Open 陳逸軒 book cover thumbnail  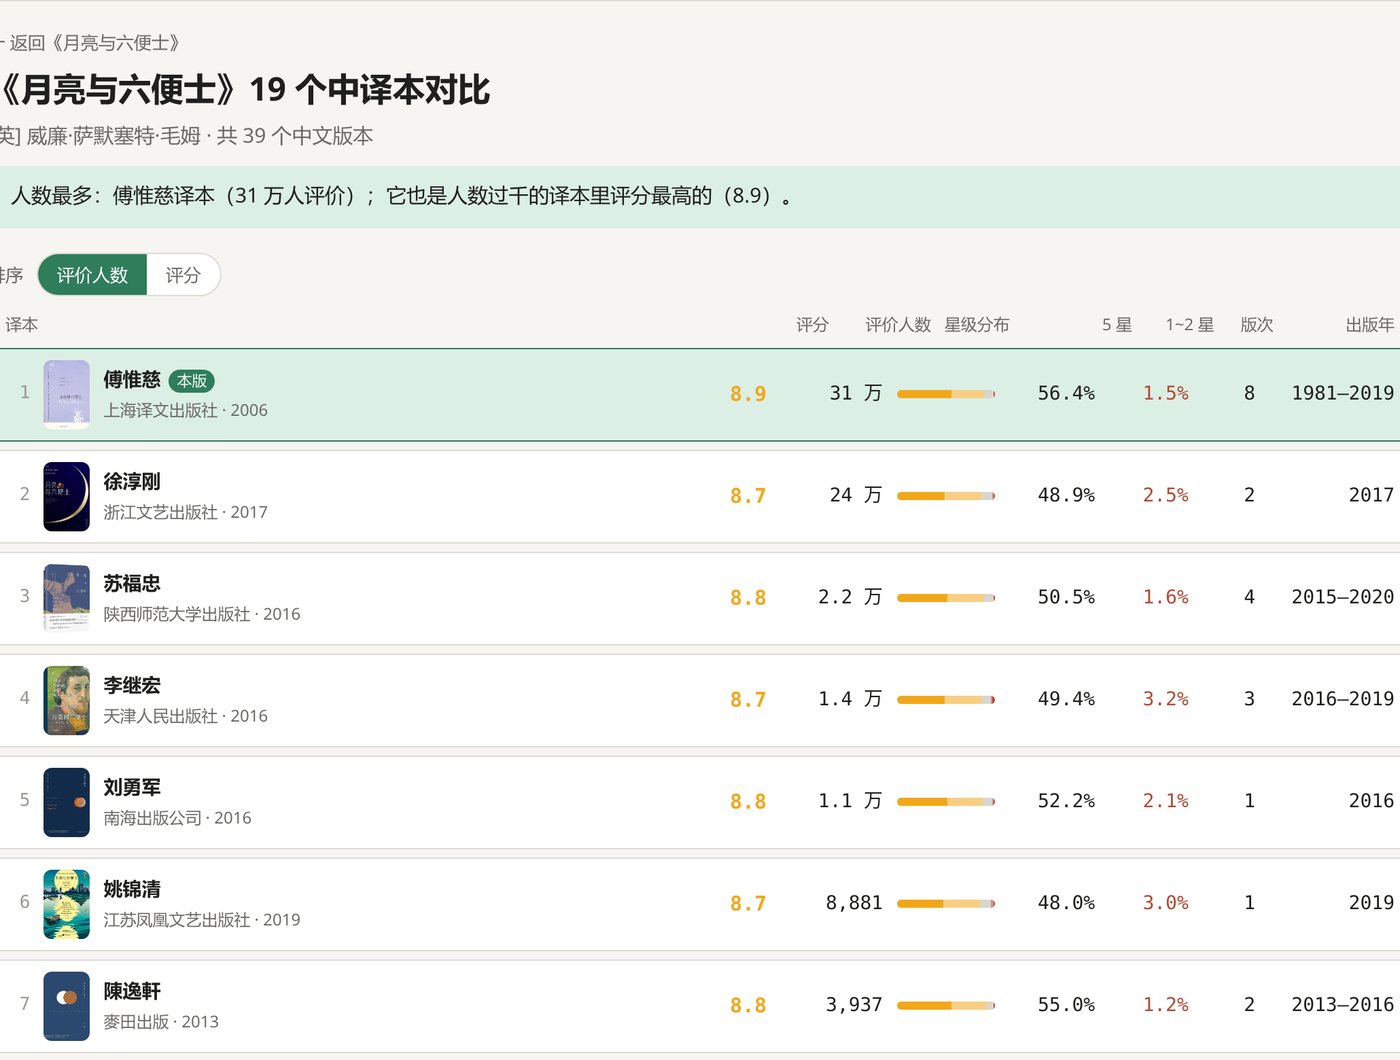67,1006
